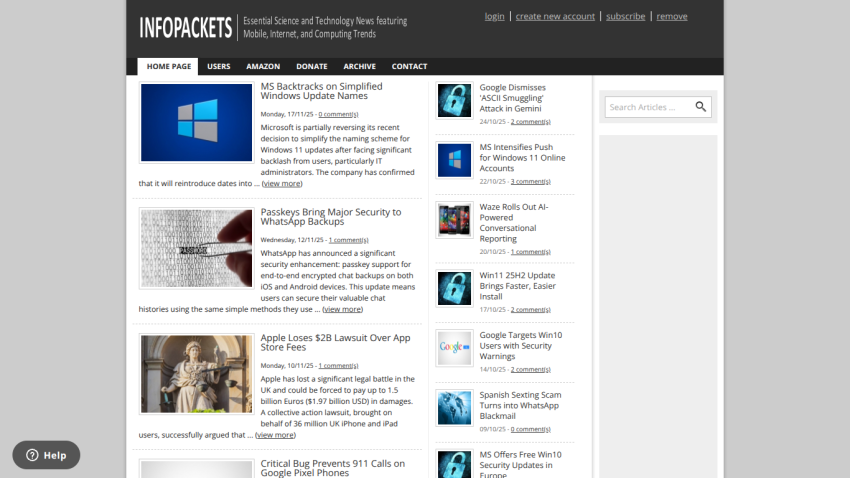Click the search magnifier icon
850x478 pixels.
pos(700,107)
